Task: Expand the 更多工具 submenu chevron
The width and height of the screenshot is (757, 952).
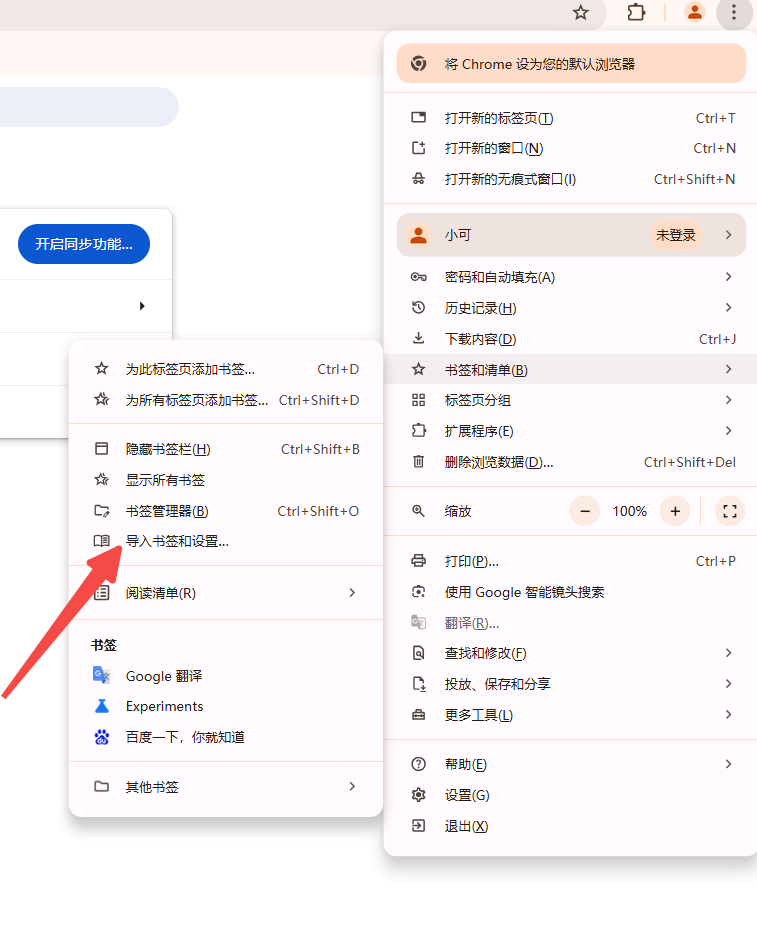Action: click(728, 715)
